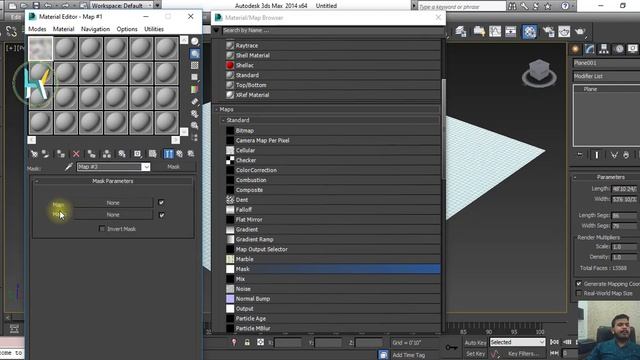Open the Modifier List dropdown
This screenshot has height=360, width=640.
606,76
